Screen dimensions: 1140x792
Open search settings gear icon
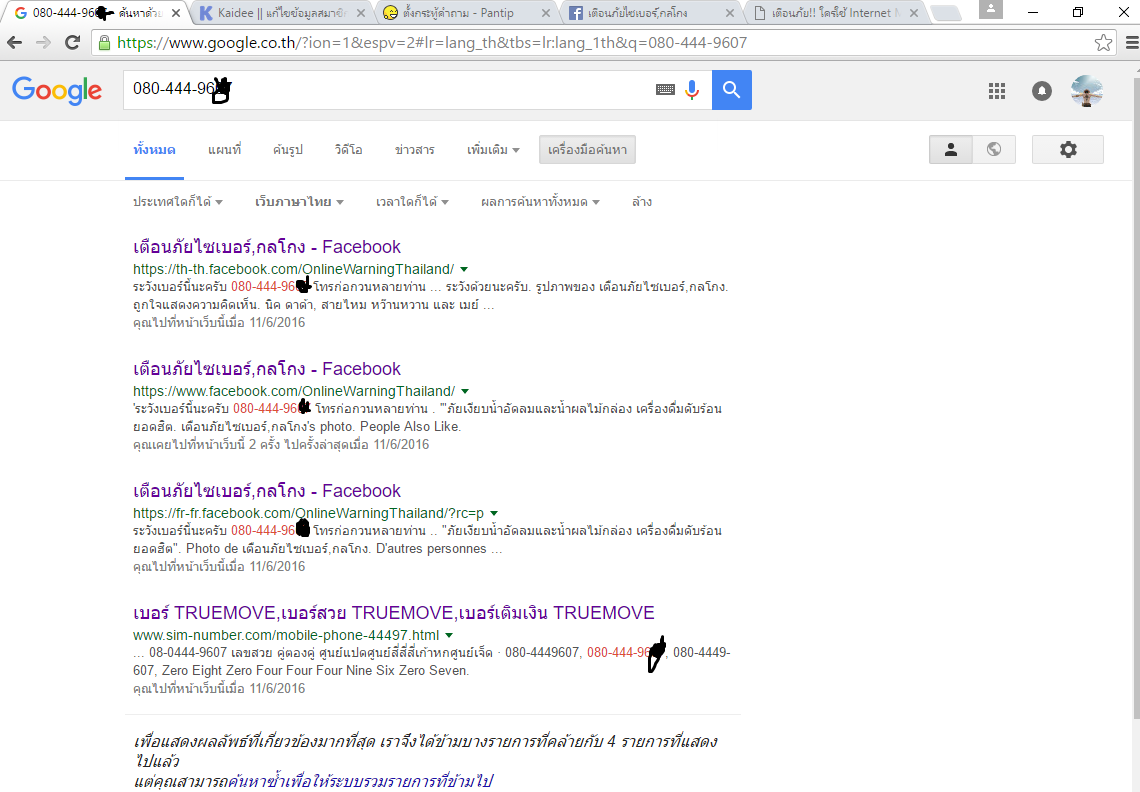[1067, 150]
